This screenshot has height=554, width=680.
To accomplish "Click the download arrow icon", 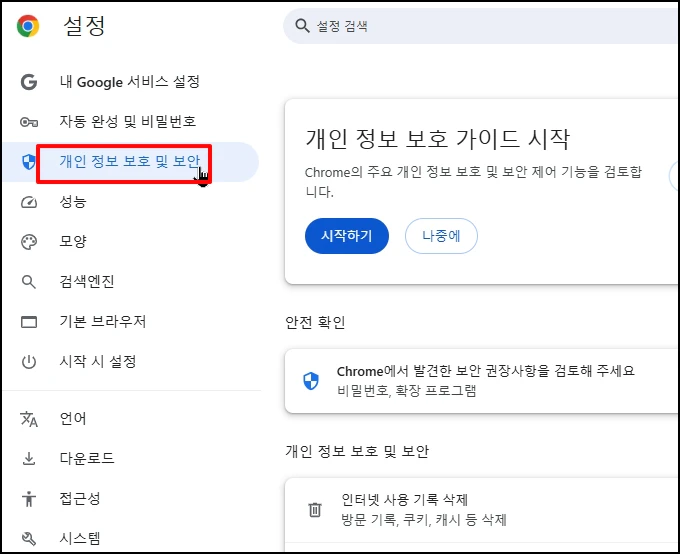I will tap(29, 459).
